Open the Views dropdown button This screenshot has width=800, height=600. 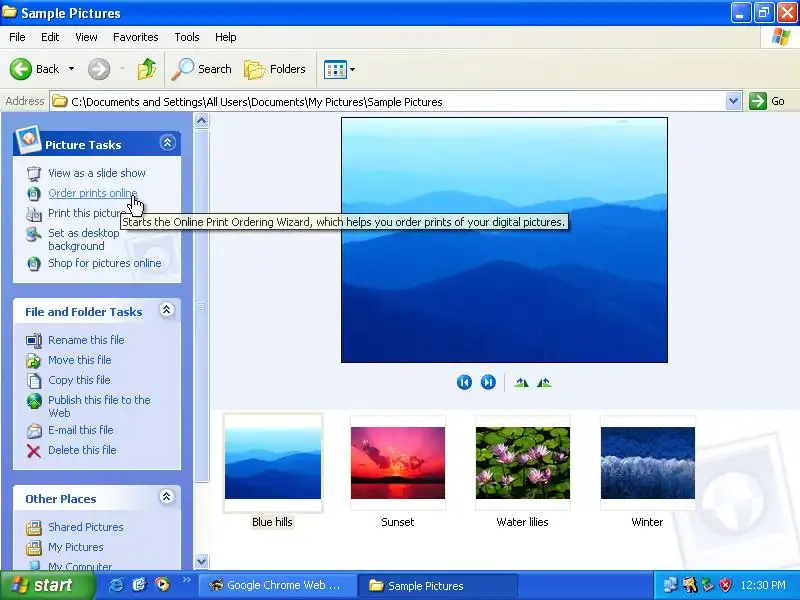click(x=339, y=69)
